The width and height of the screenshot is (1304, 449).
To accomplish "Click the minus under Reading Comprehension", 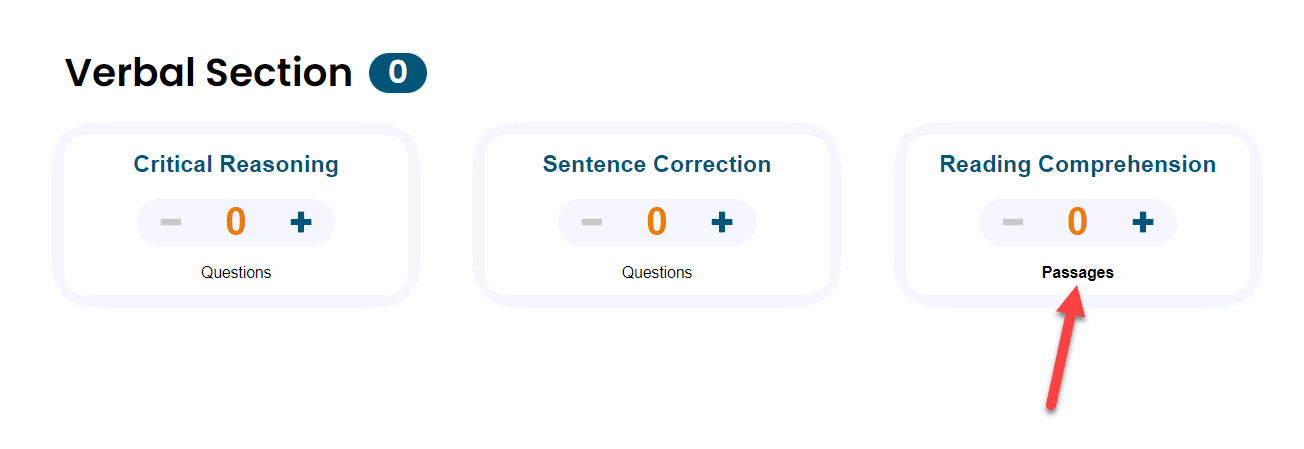I will (x=1013, y=222).
